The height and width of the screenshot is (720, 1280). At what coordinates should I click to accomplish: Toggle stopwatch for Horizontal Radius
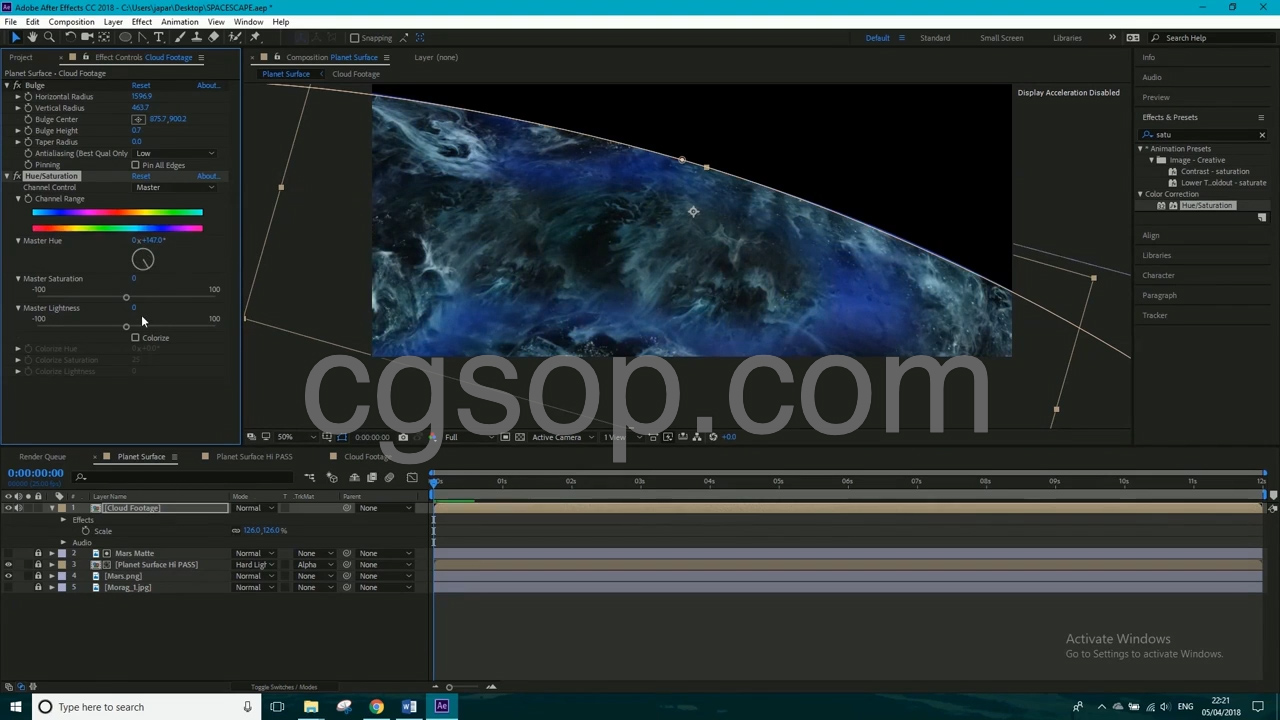28,97
